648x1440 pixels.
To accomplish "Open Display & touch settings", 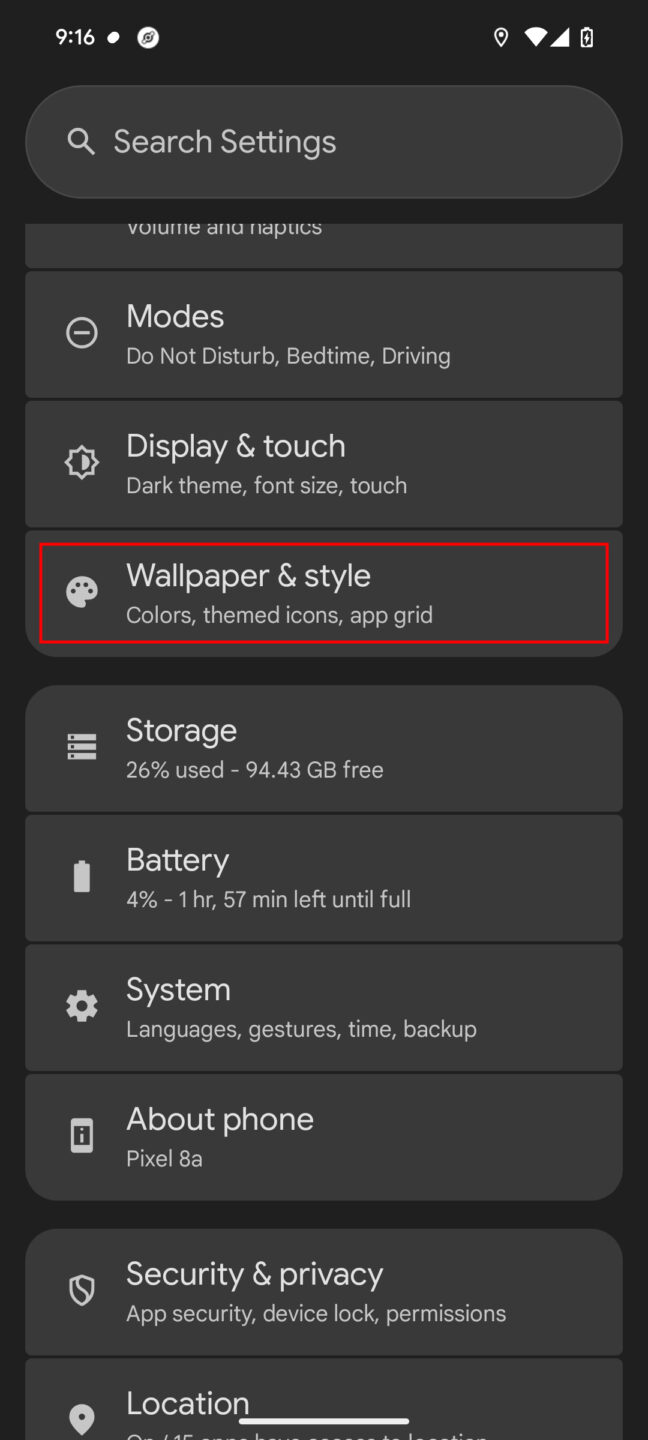I will pyautogui.click(x=324, y=463).
